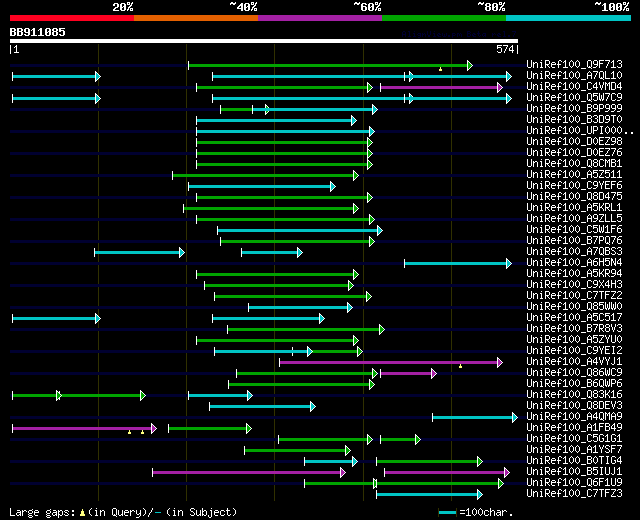Click the UniRef100_C9X4H3 label

coord(574,284)
